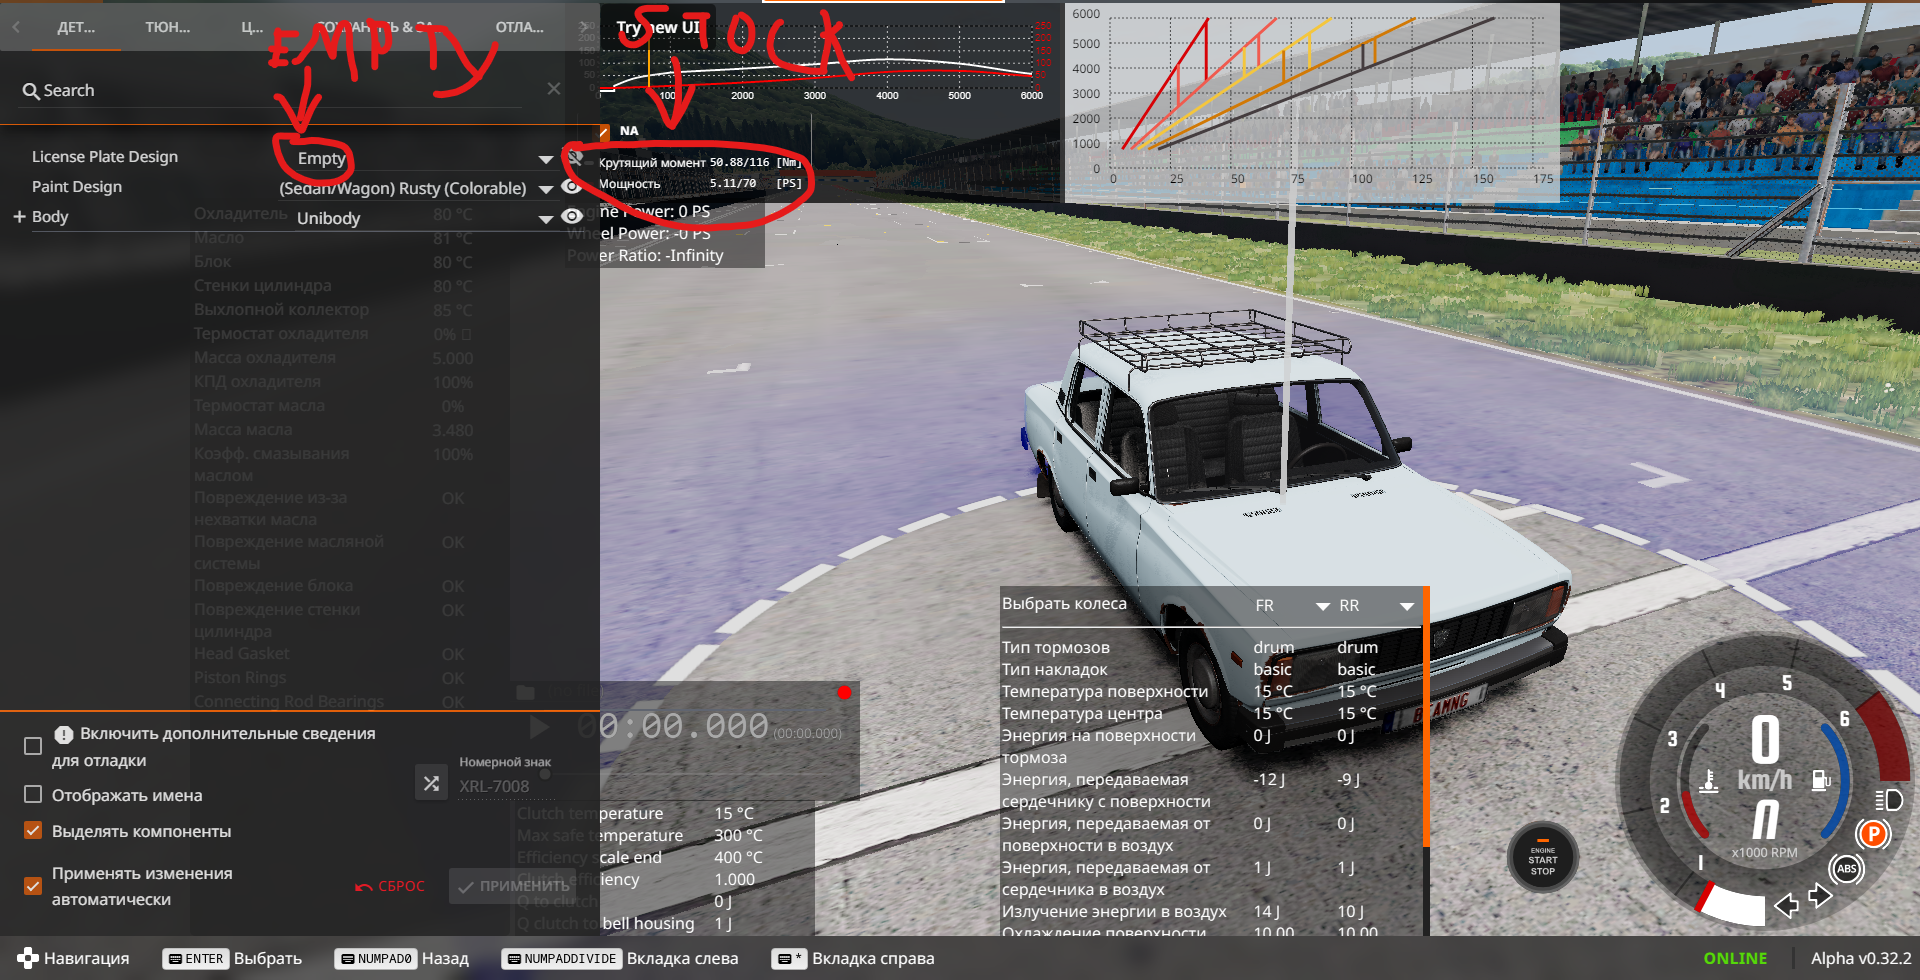Toggle Body part visibility eye
Image resolution: width=1920 pixels, height=980 pixels.
[572, 217]
